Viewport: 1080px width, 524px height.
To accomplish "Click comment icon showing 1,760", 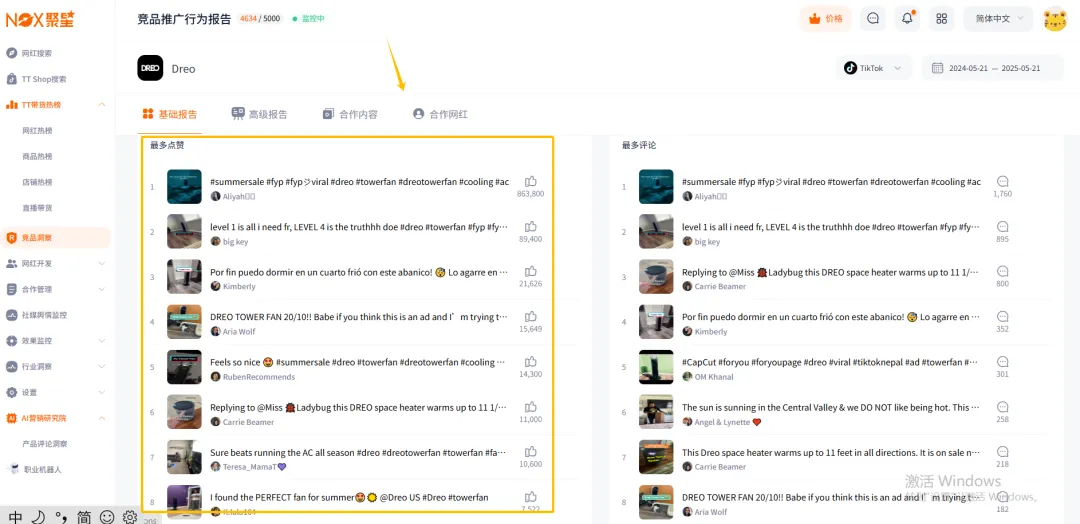I will (x=1002, y=182).
